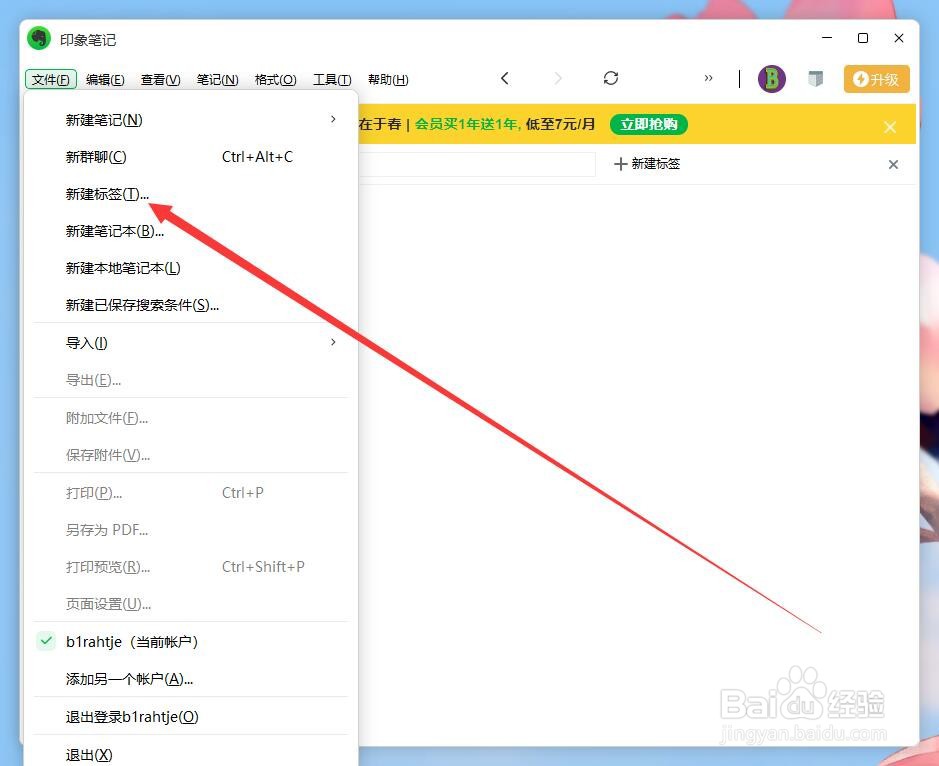The width and height of the screenshot is (939, 766).
Task: Open the 格式(O) menu
Action: click(275, 80)
